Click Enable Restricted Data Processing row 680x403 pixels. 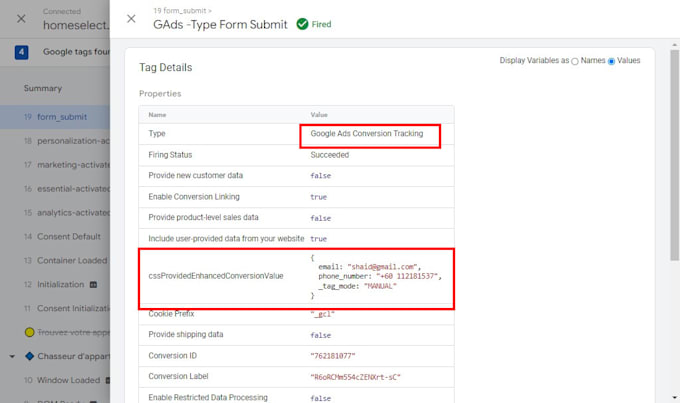point(296,397)
